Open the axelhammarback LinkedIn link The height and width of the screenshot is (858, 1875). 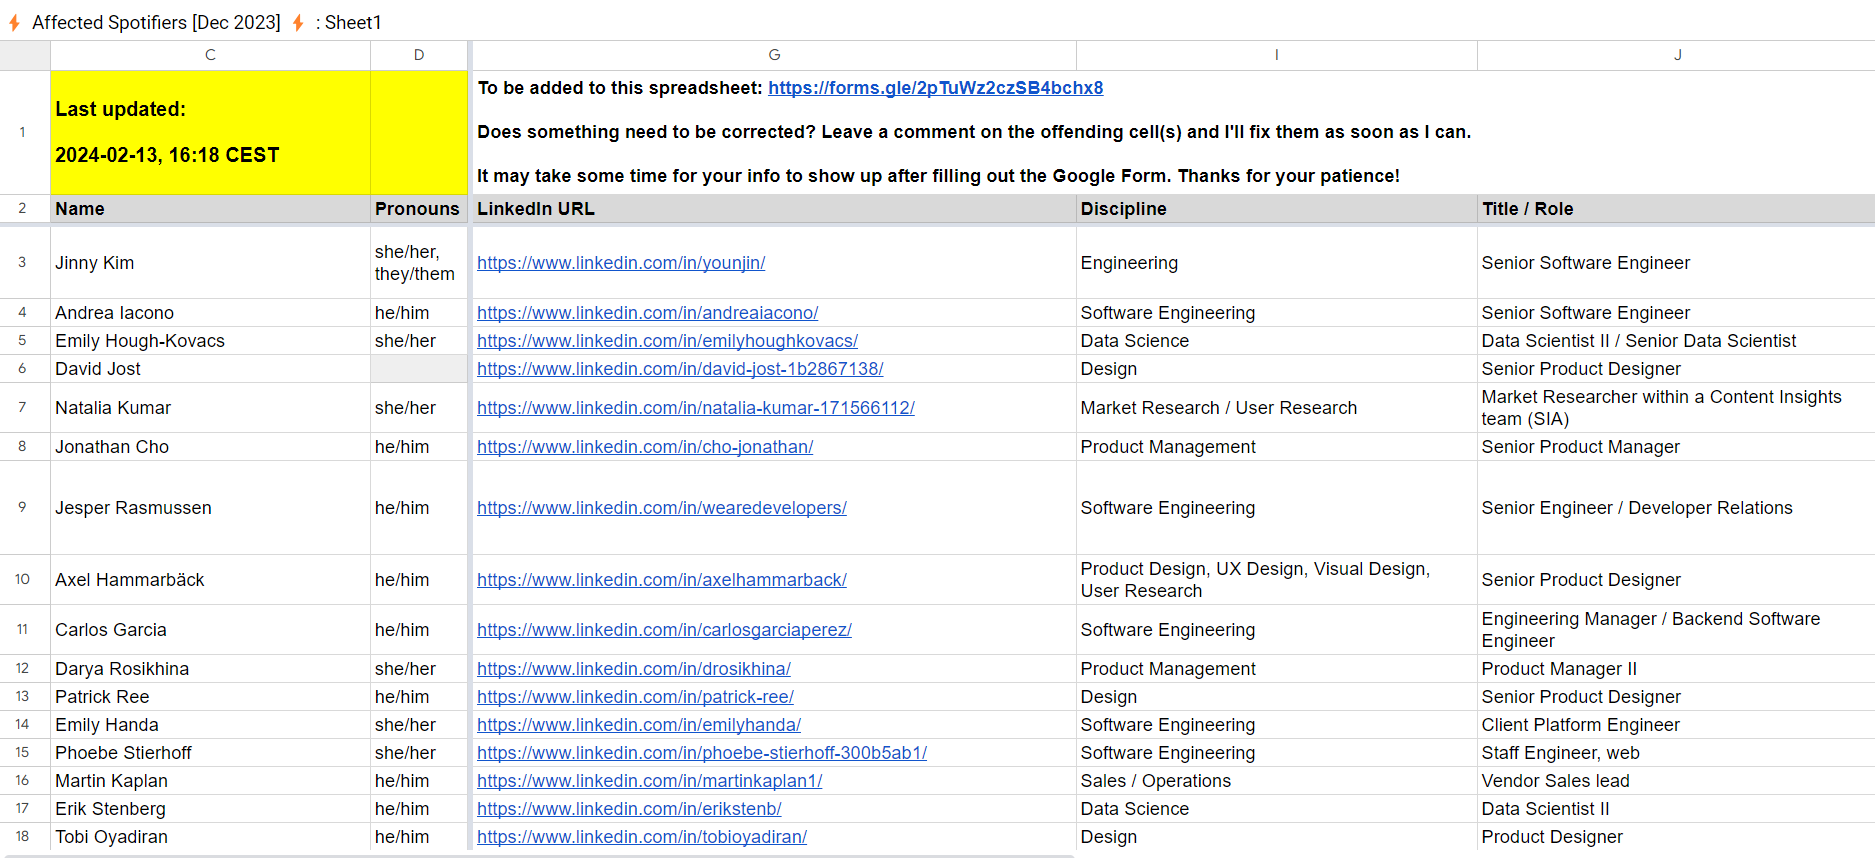[662, 580]
